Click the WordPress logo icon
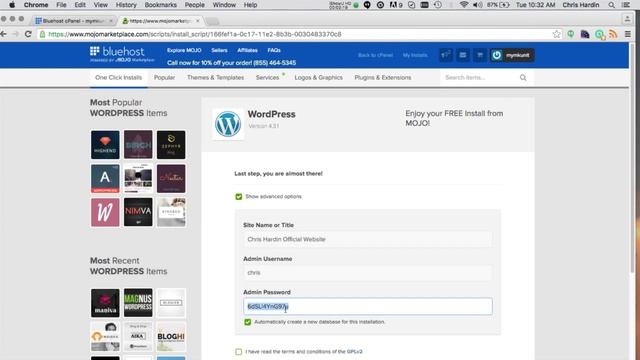The image size is (640, 360). click(x=228, y=124)
